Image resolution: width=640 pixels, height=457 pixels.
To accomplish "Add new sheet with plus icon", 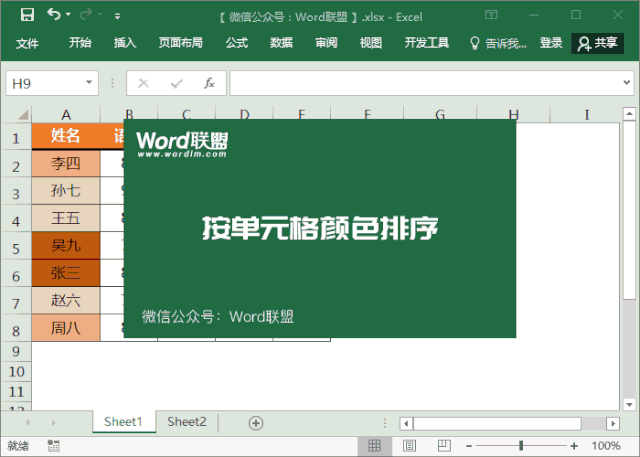I will pos(256,423).
